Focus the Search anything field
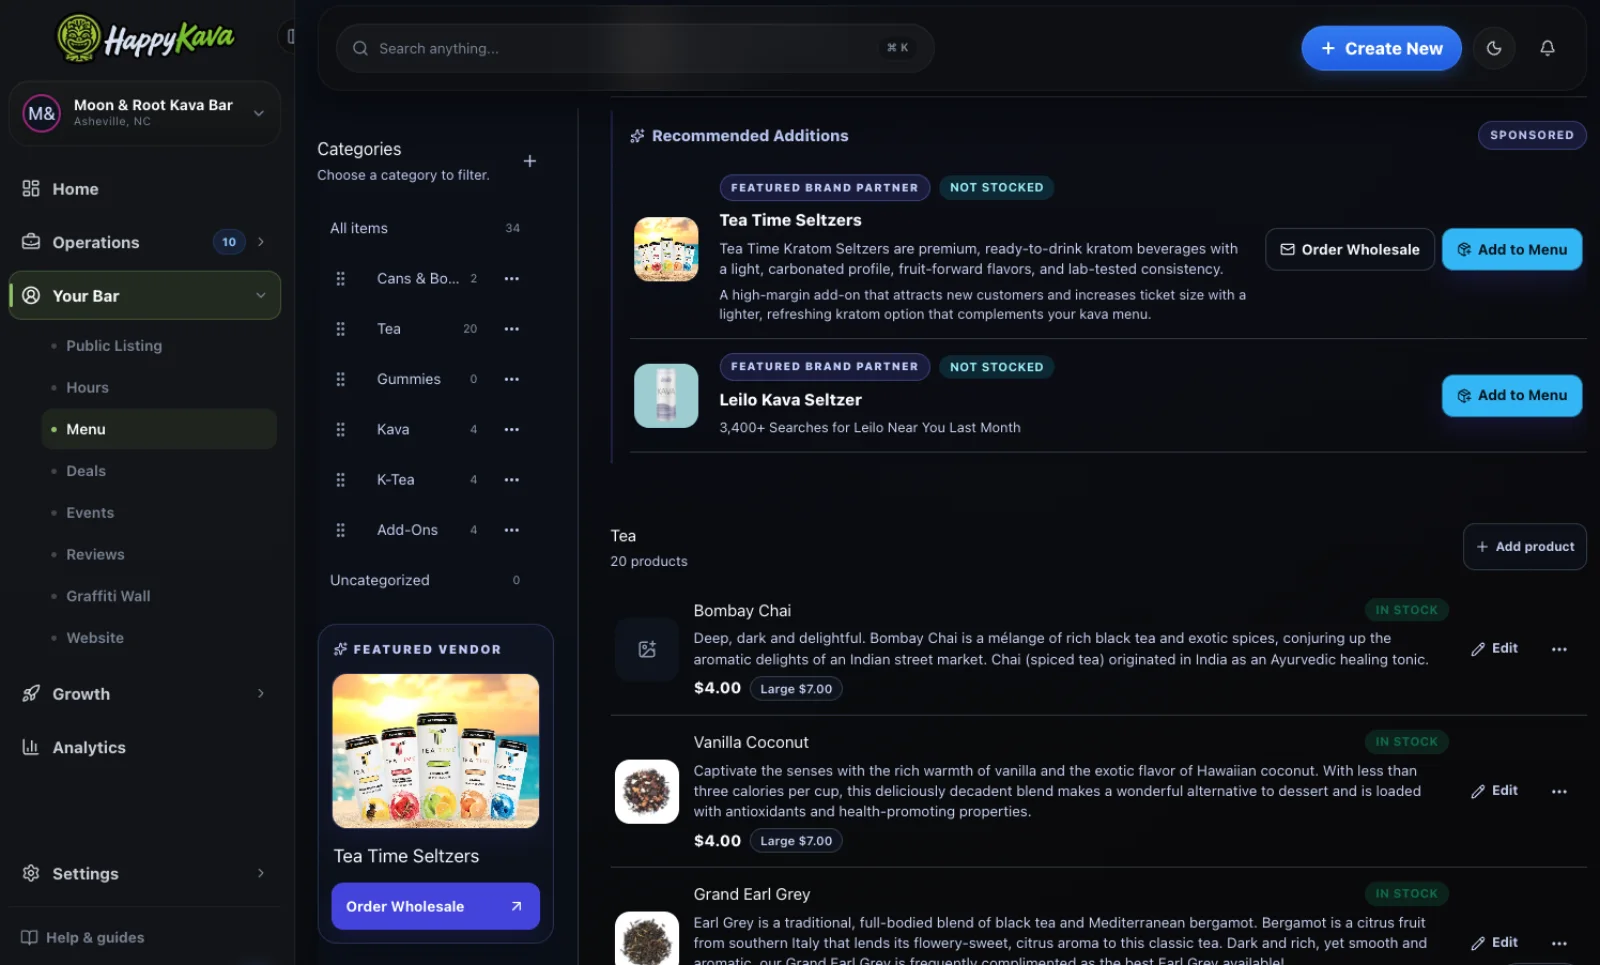 (x=635, y=48)
